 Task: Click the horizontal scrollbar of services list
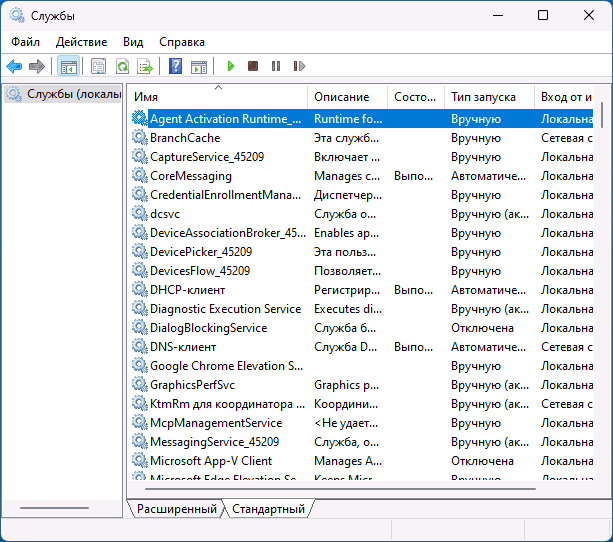pyautogui.click(x=340, y=488)
